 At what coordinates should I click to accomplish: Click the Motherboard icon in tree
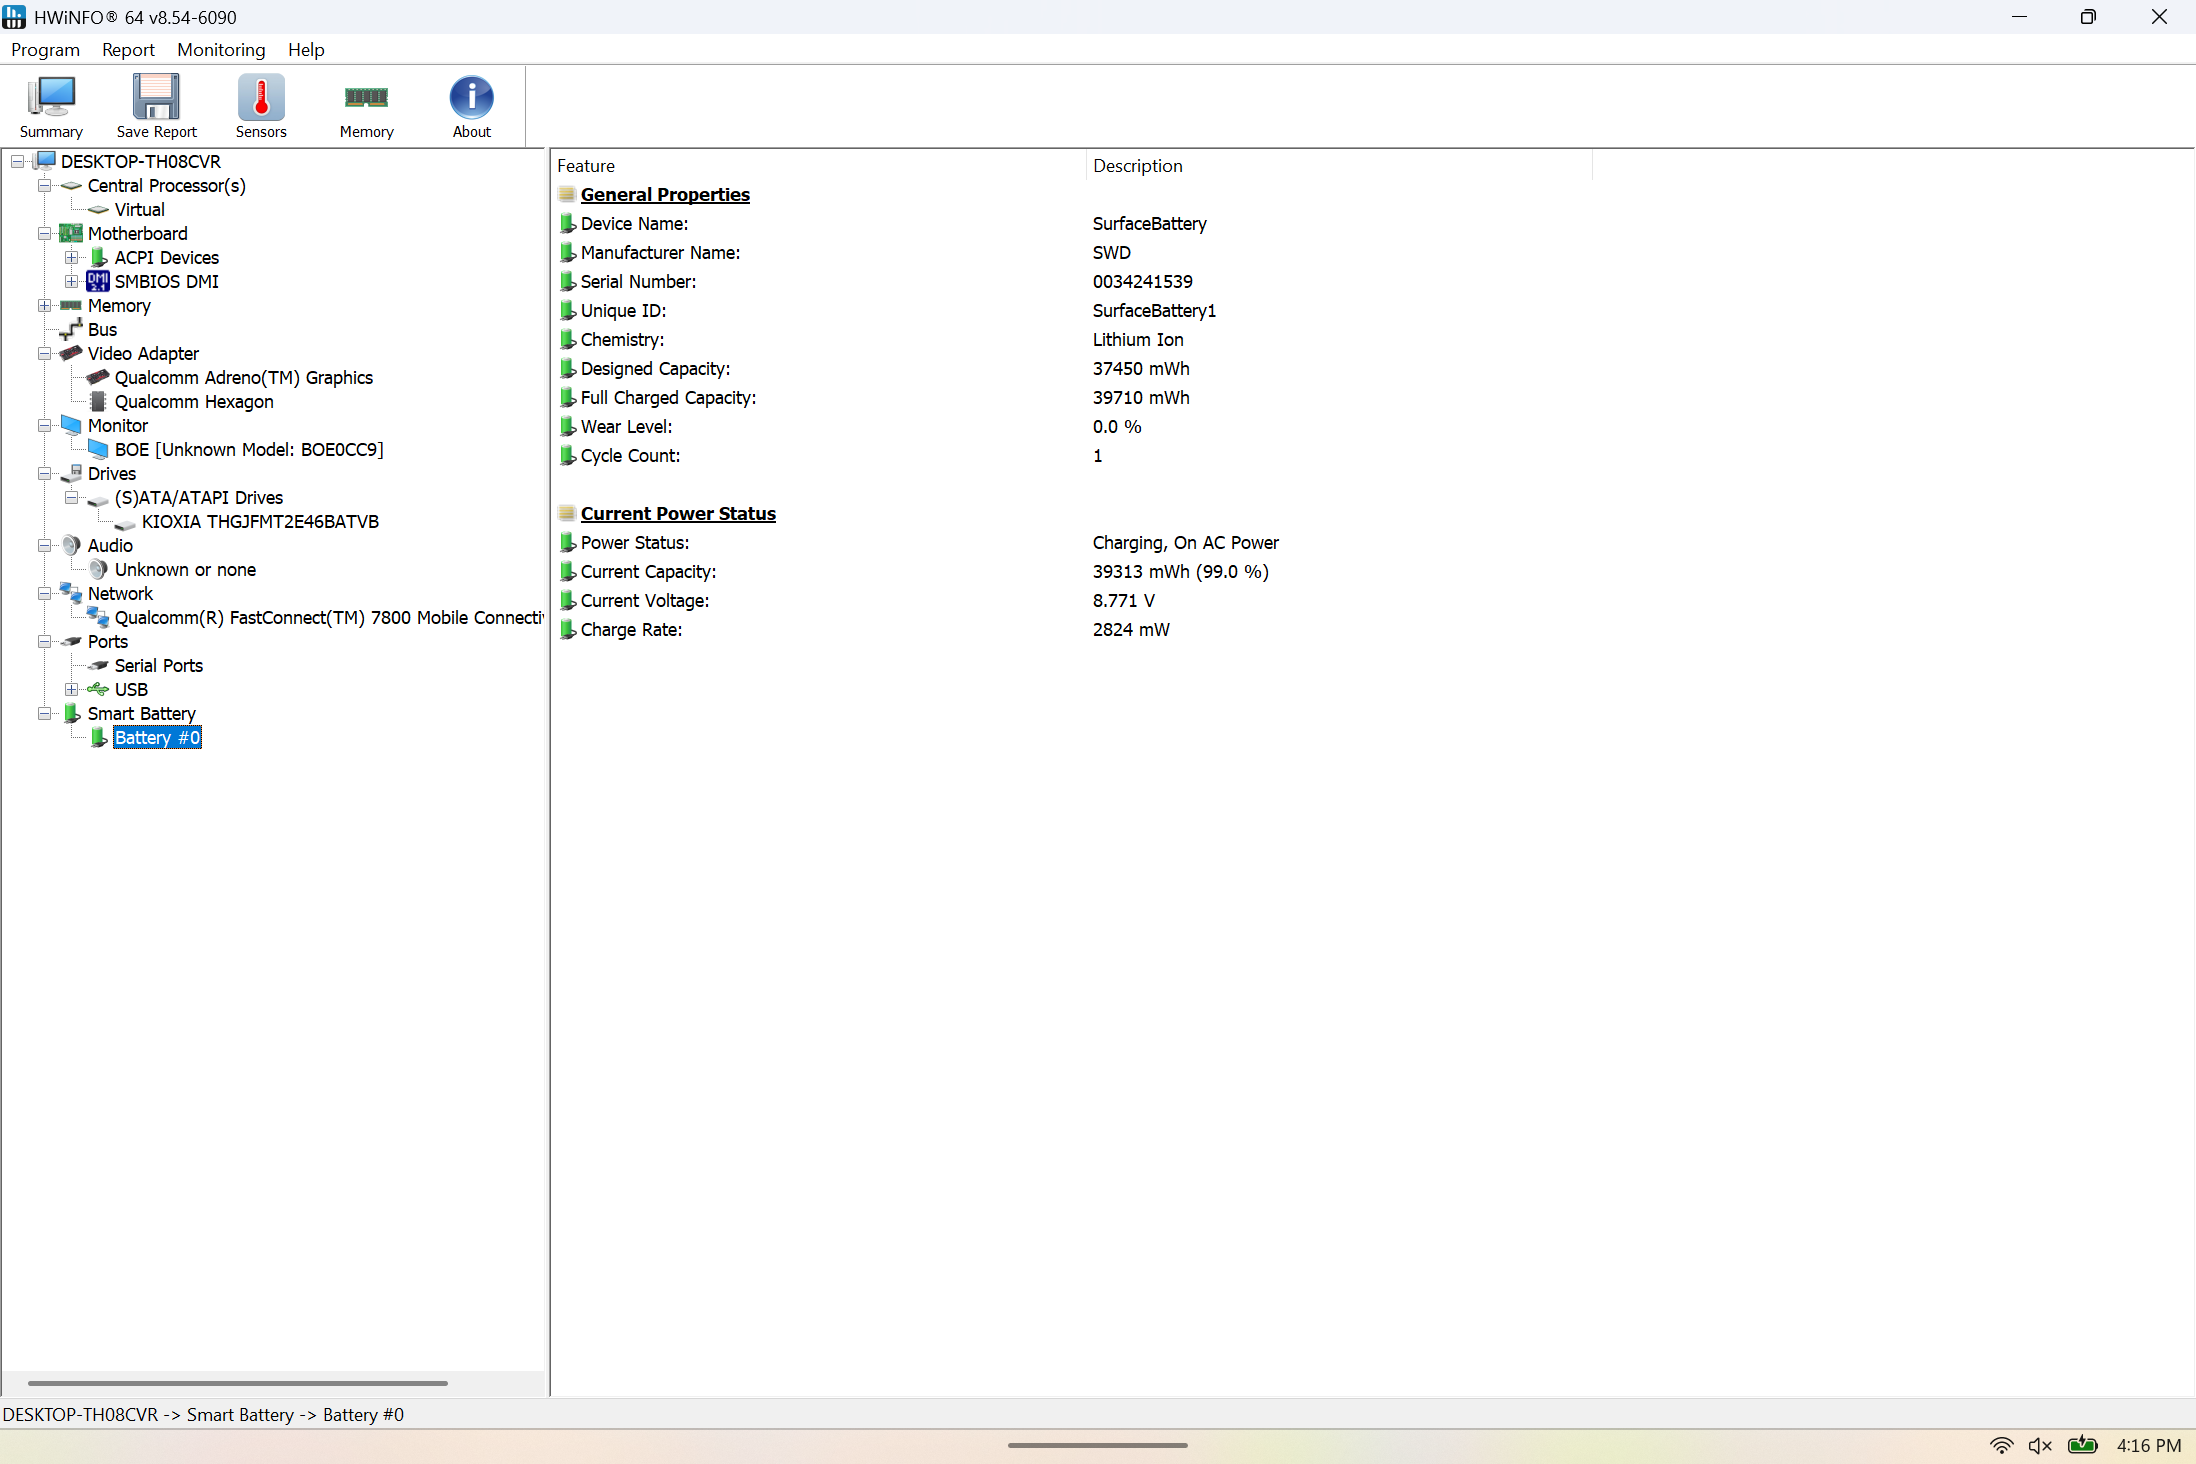pos(71,233)
